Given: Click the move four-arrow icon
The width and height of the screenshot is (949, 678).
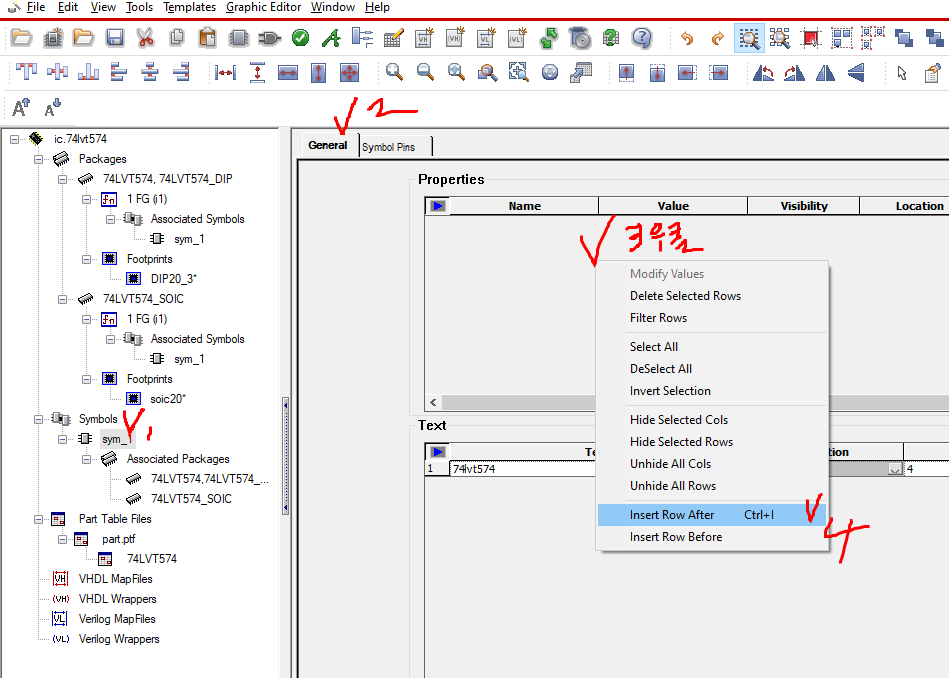Looking at the screenshot, I should (349, 73).
